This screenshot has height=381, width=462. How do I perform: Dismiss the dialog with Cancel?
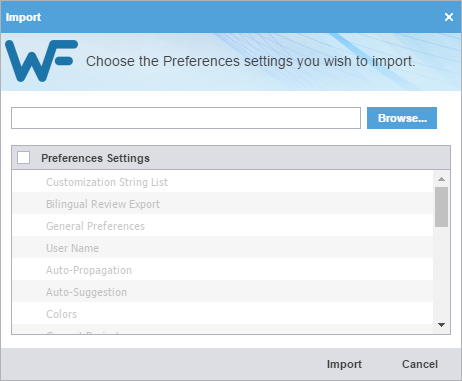point(420,364)
